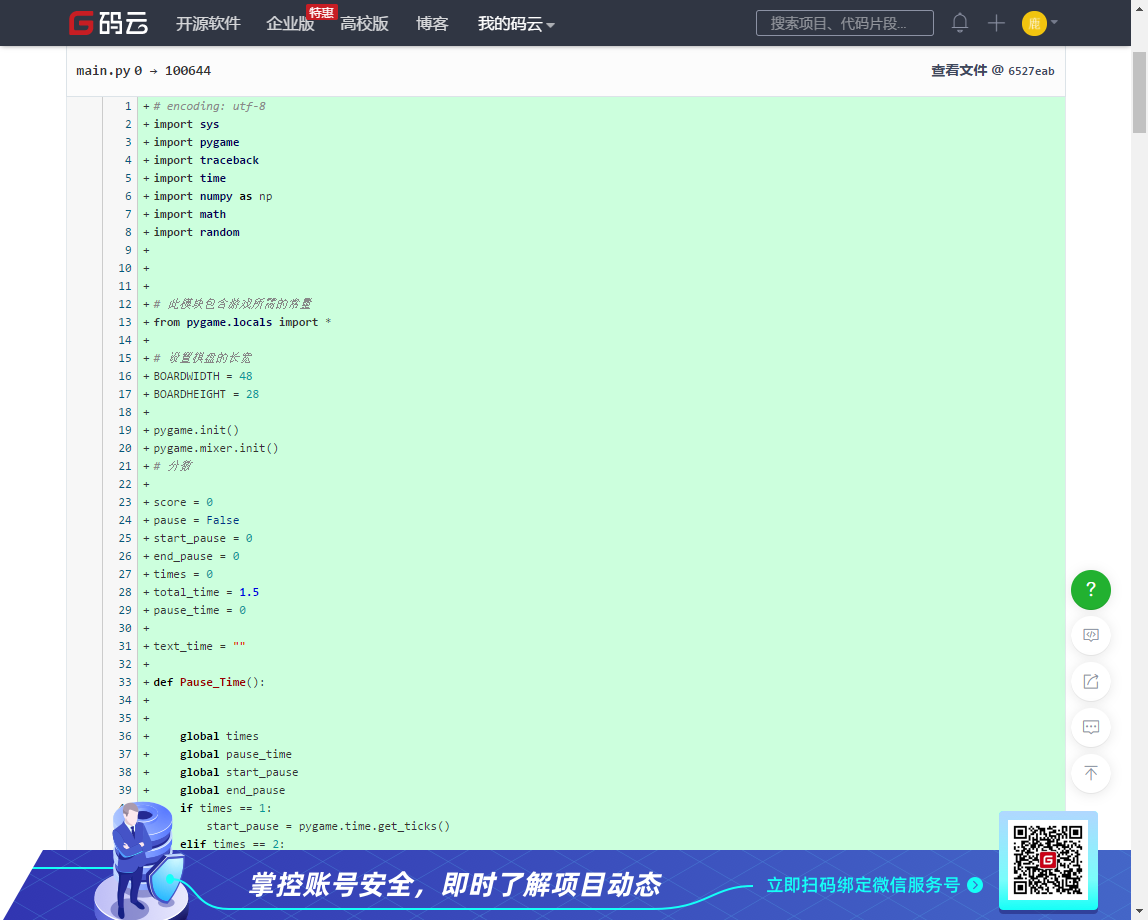
Task: Click the 立即扫码绑定微信服务号 link
Action: tap(862, 885)
